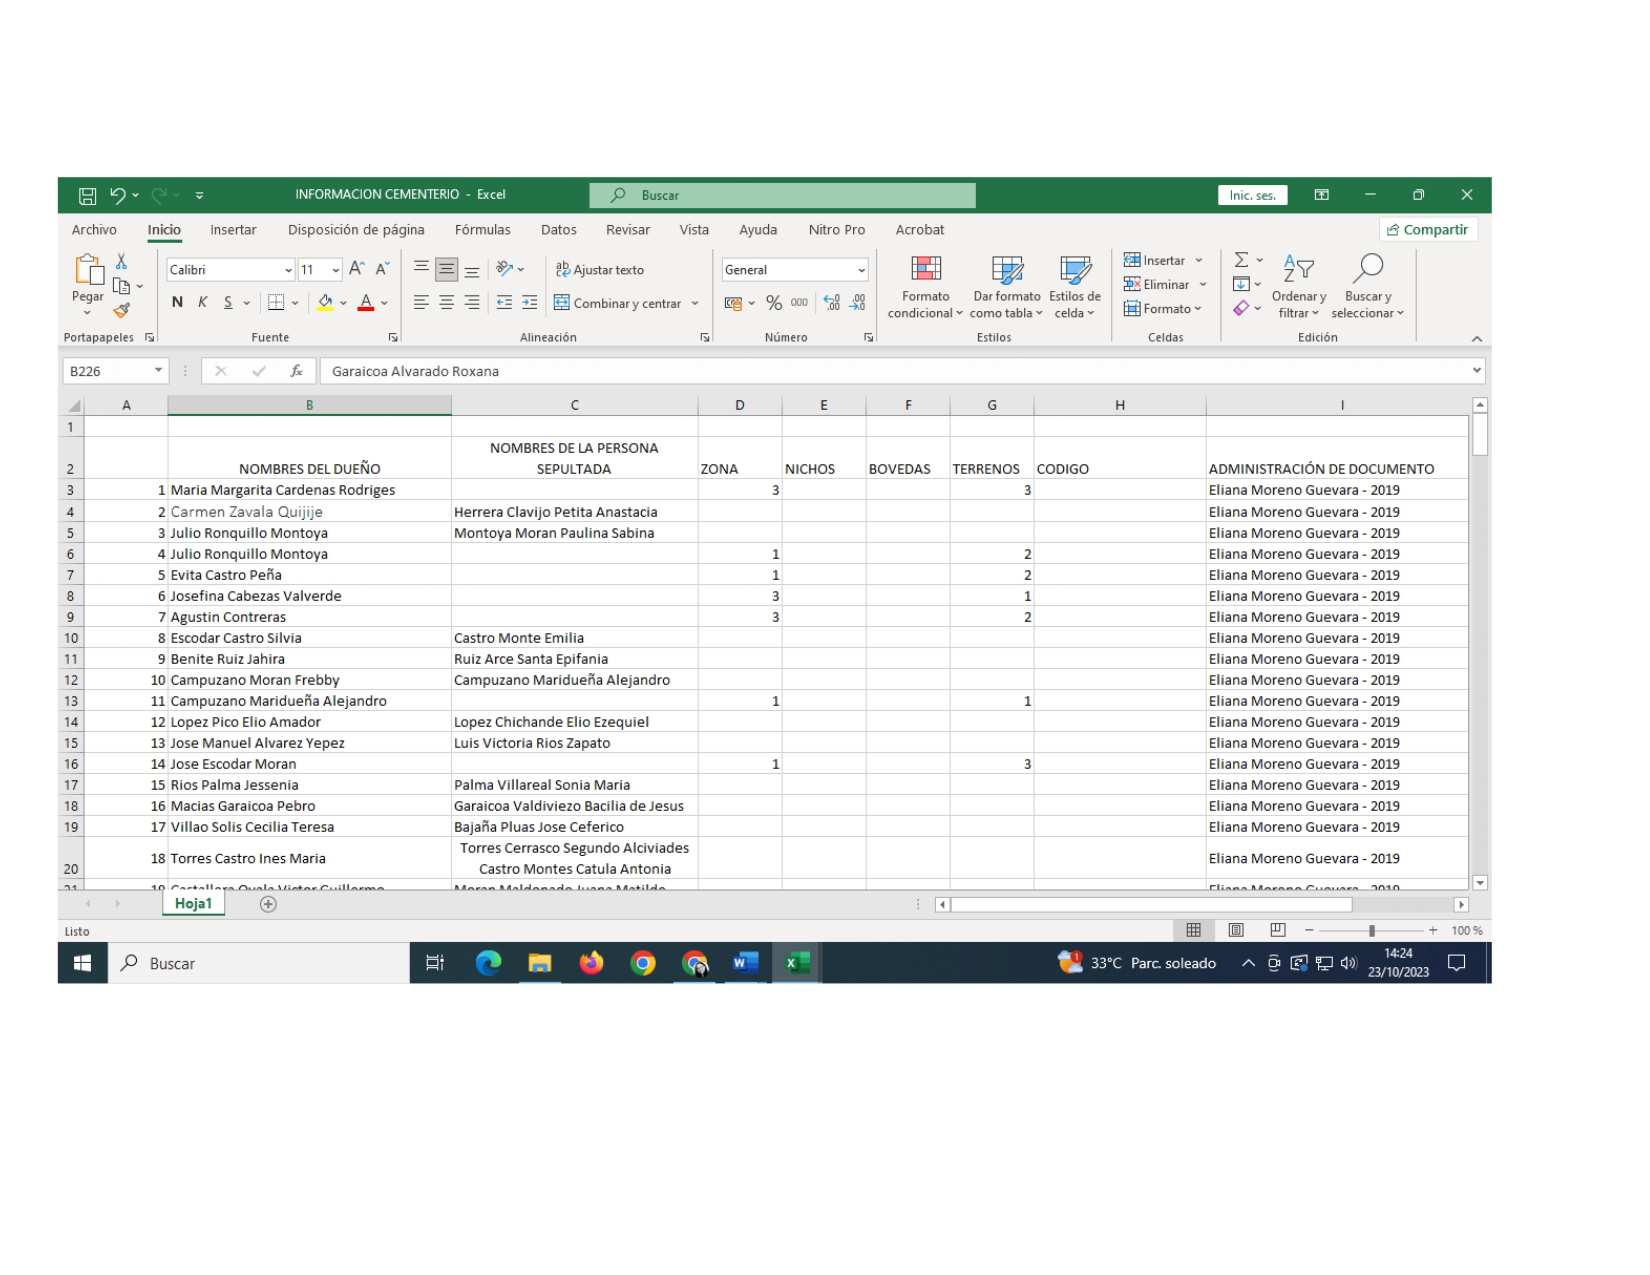Open Ordenar y filtrar tool

[1298, 286]
